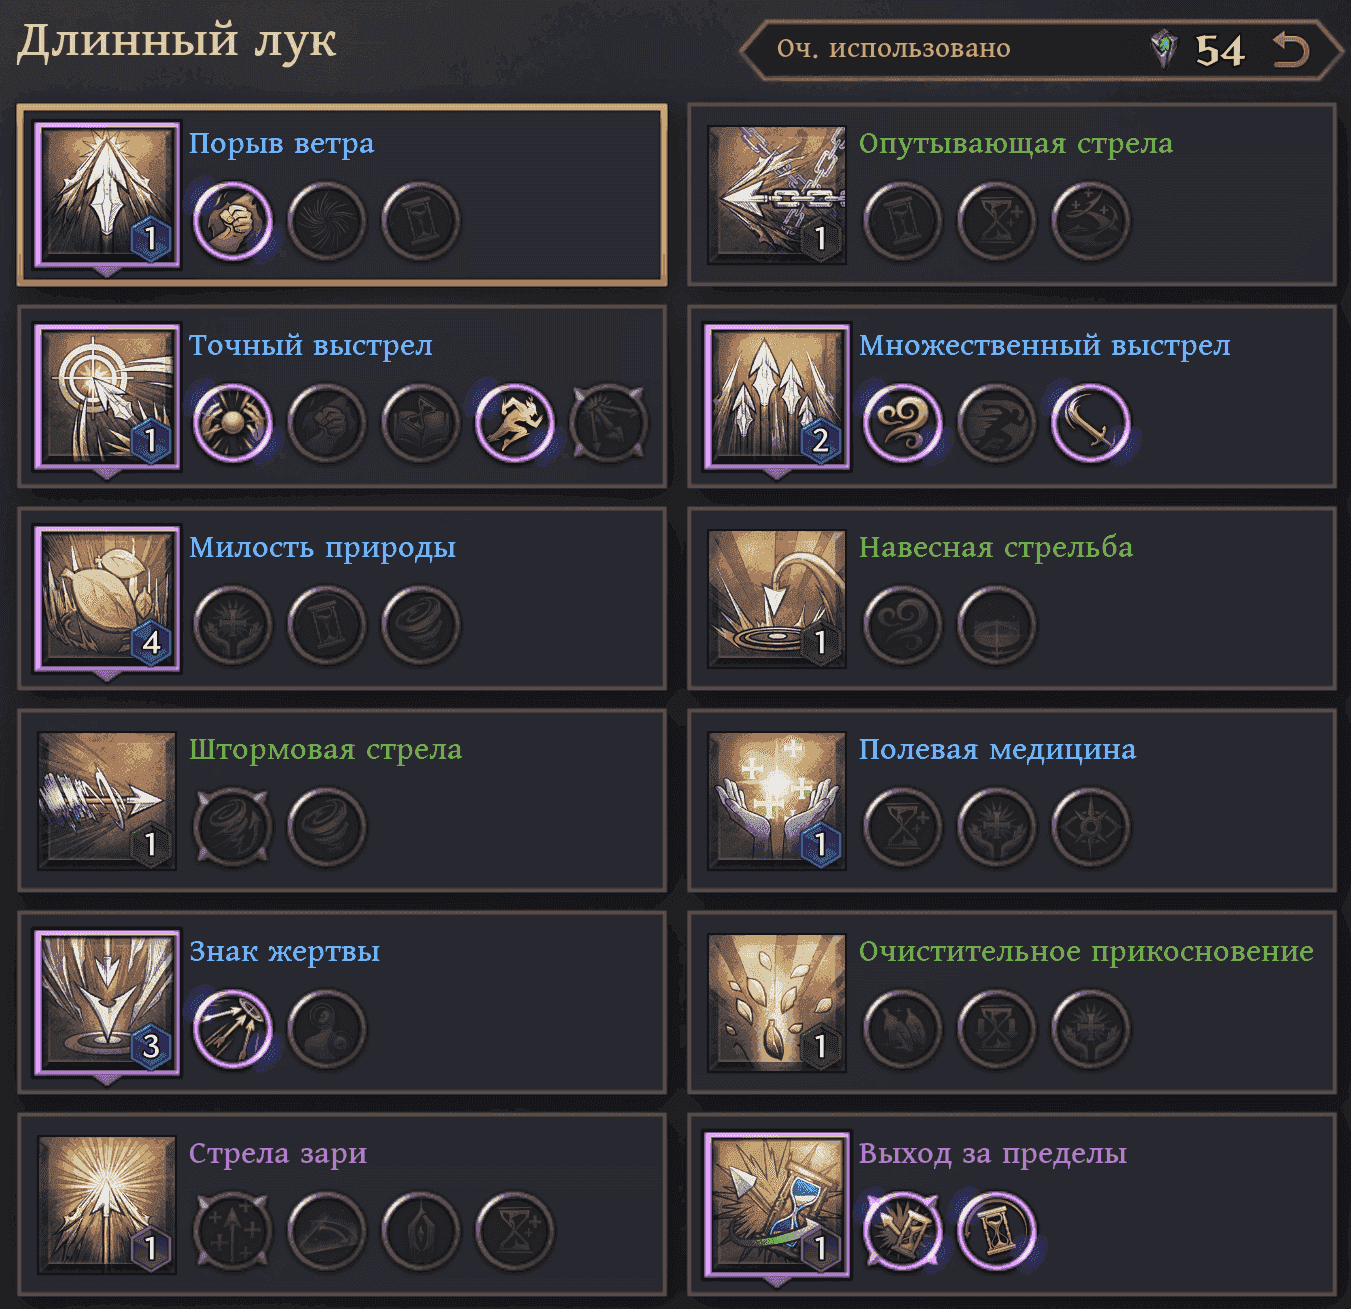Screen dimensions: 1351x1309
Task: Activate the arrows perk under Знак жертвы
Action: pyautogui.click(x=232, y=1029)
